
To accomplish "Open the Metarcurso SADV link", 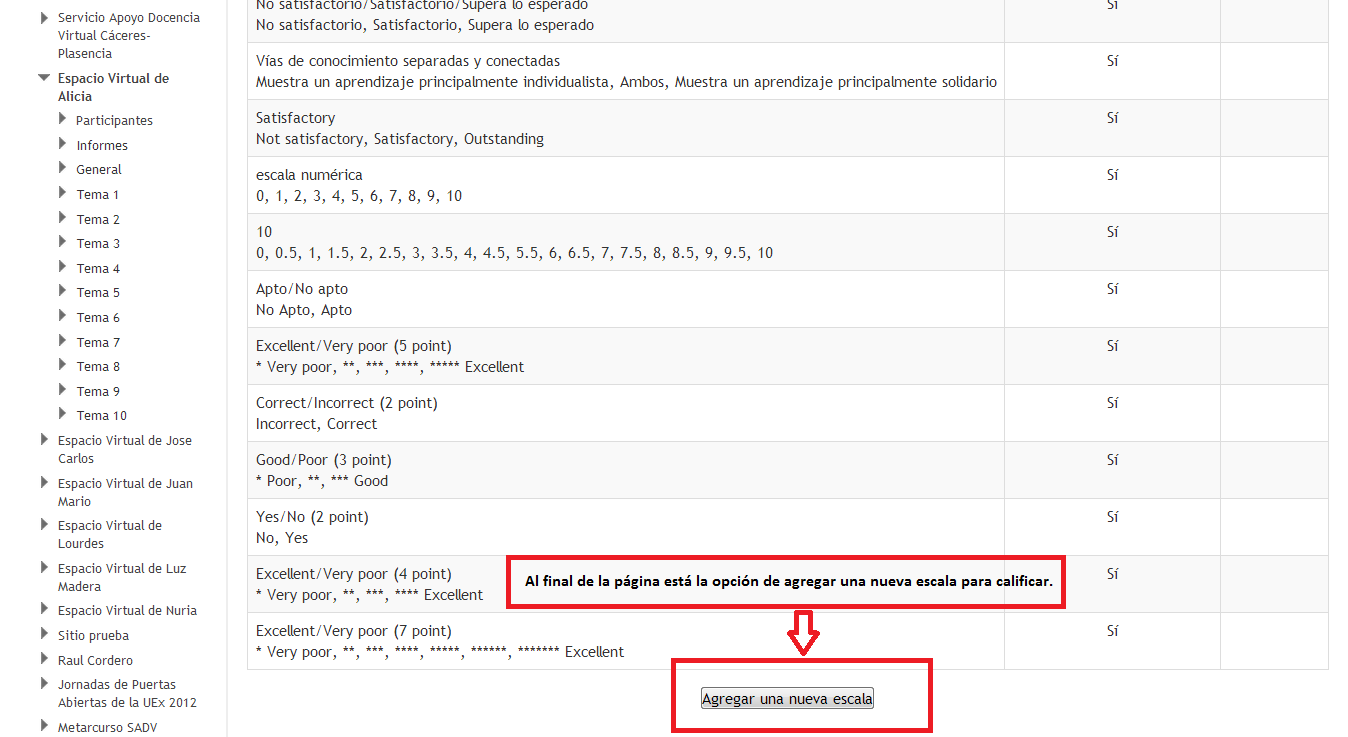I will point(107,728).
